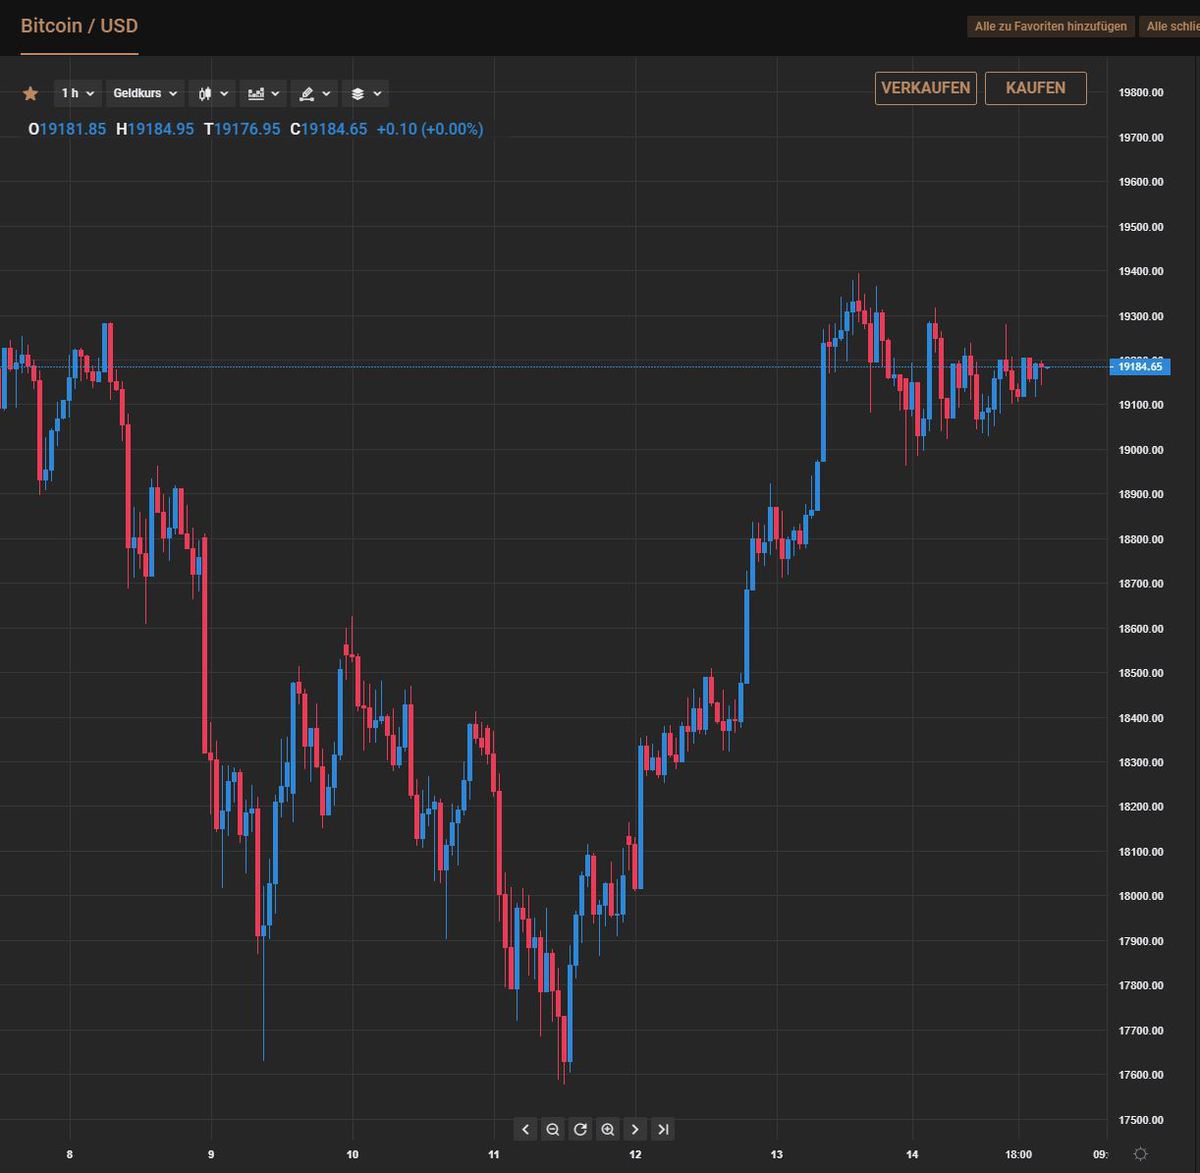Click 'Alle zu Favoriten hinzufügen'
Image resolution: width=1200 pixels, height=1173 pixels.
1050,26
